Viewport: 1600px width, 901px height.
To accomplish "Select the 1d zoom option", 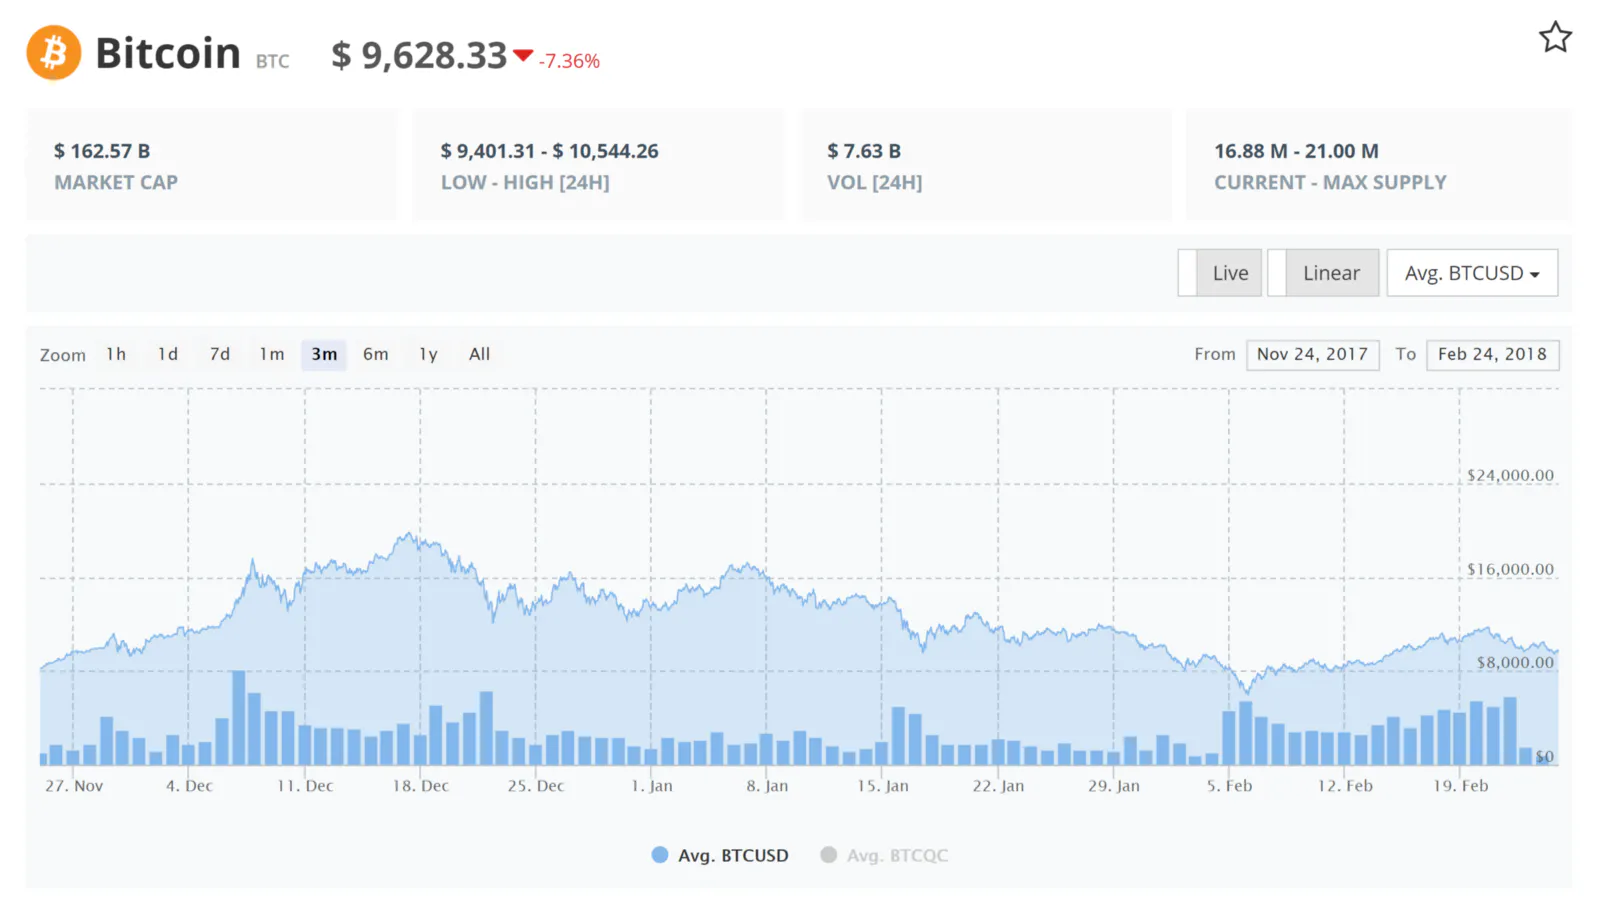I will (x=166, y=354).
